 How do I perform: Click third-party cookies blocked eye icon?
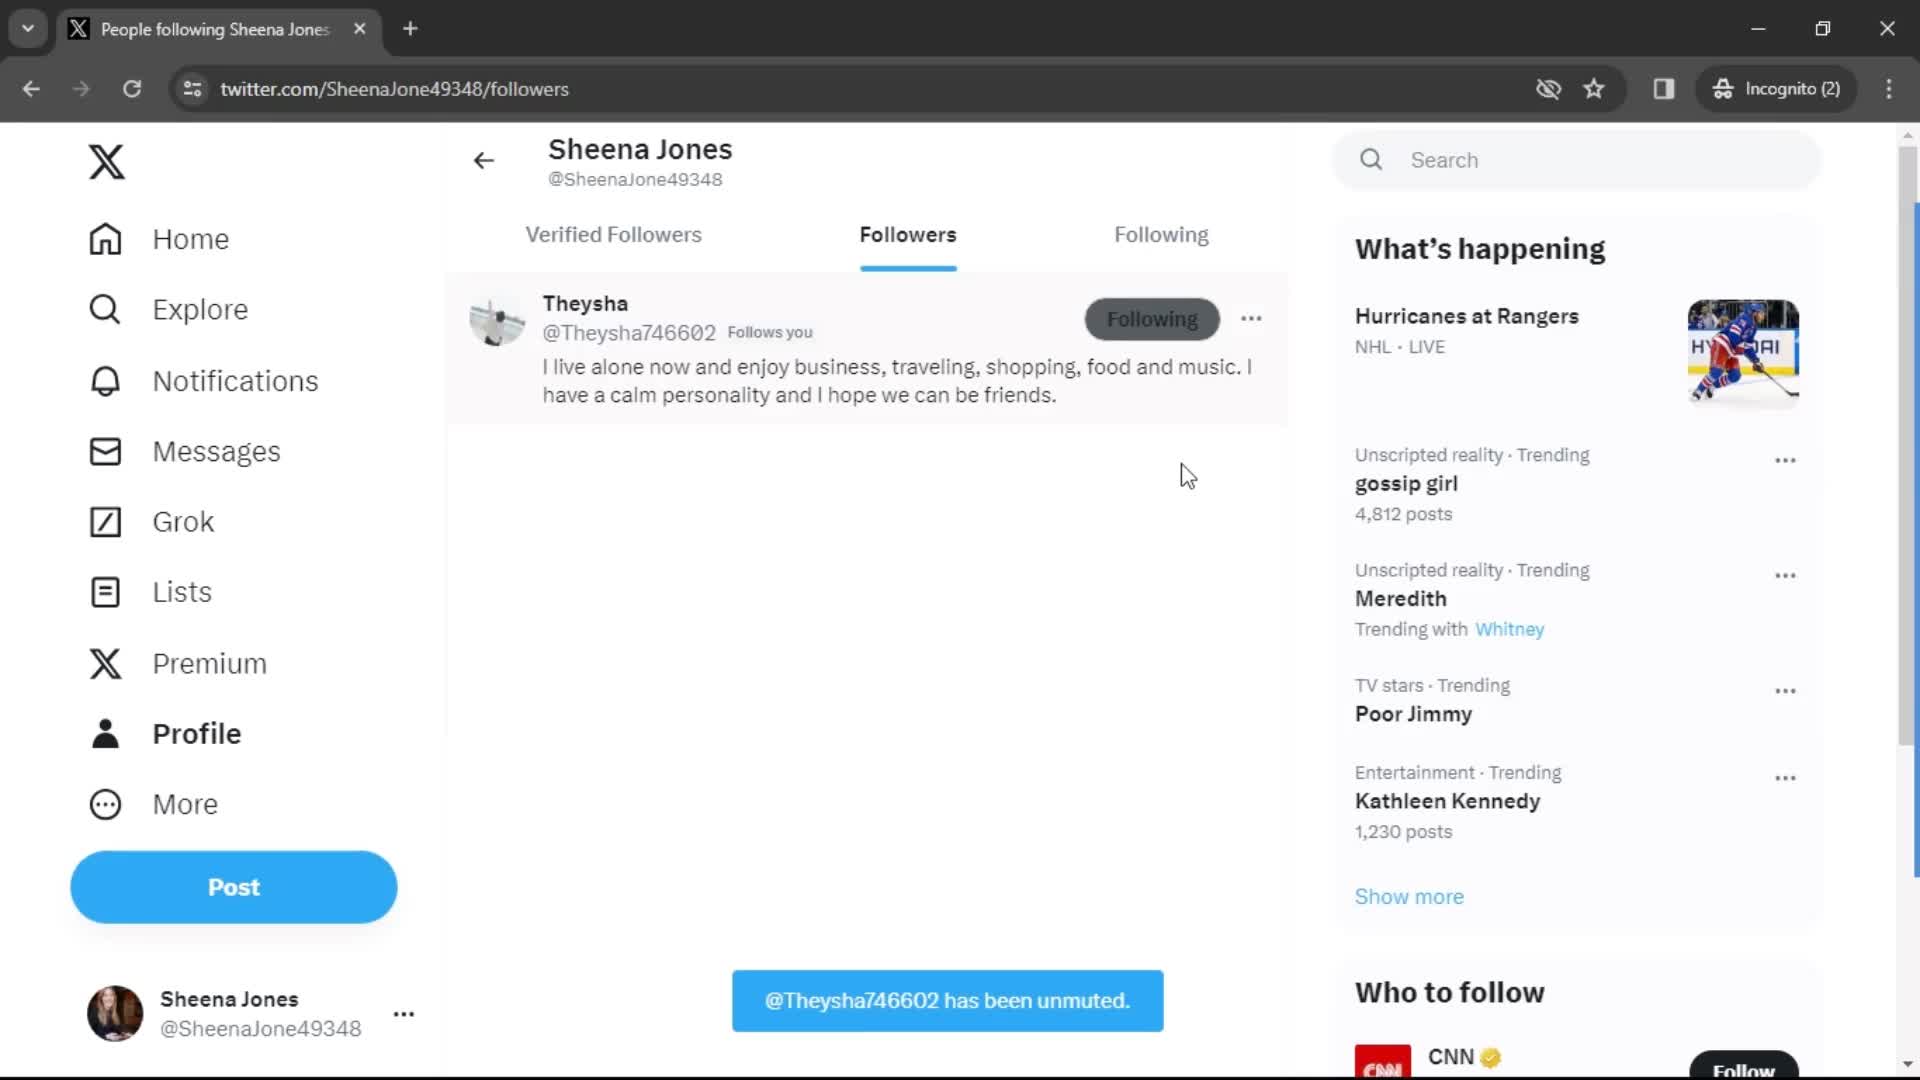pos(1548,89)
